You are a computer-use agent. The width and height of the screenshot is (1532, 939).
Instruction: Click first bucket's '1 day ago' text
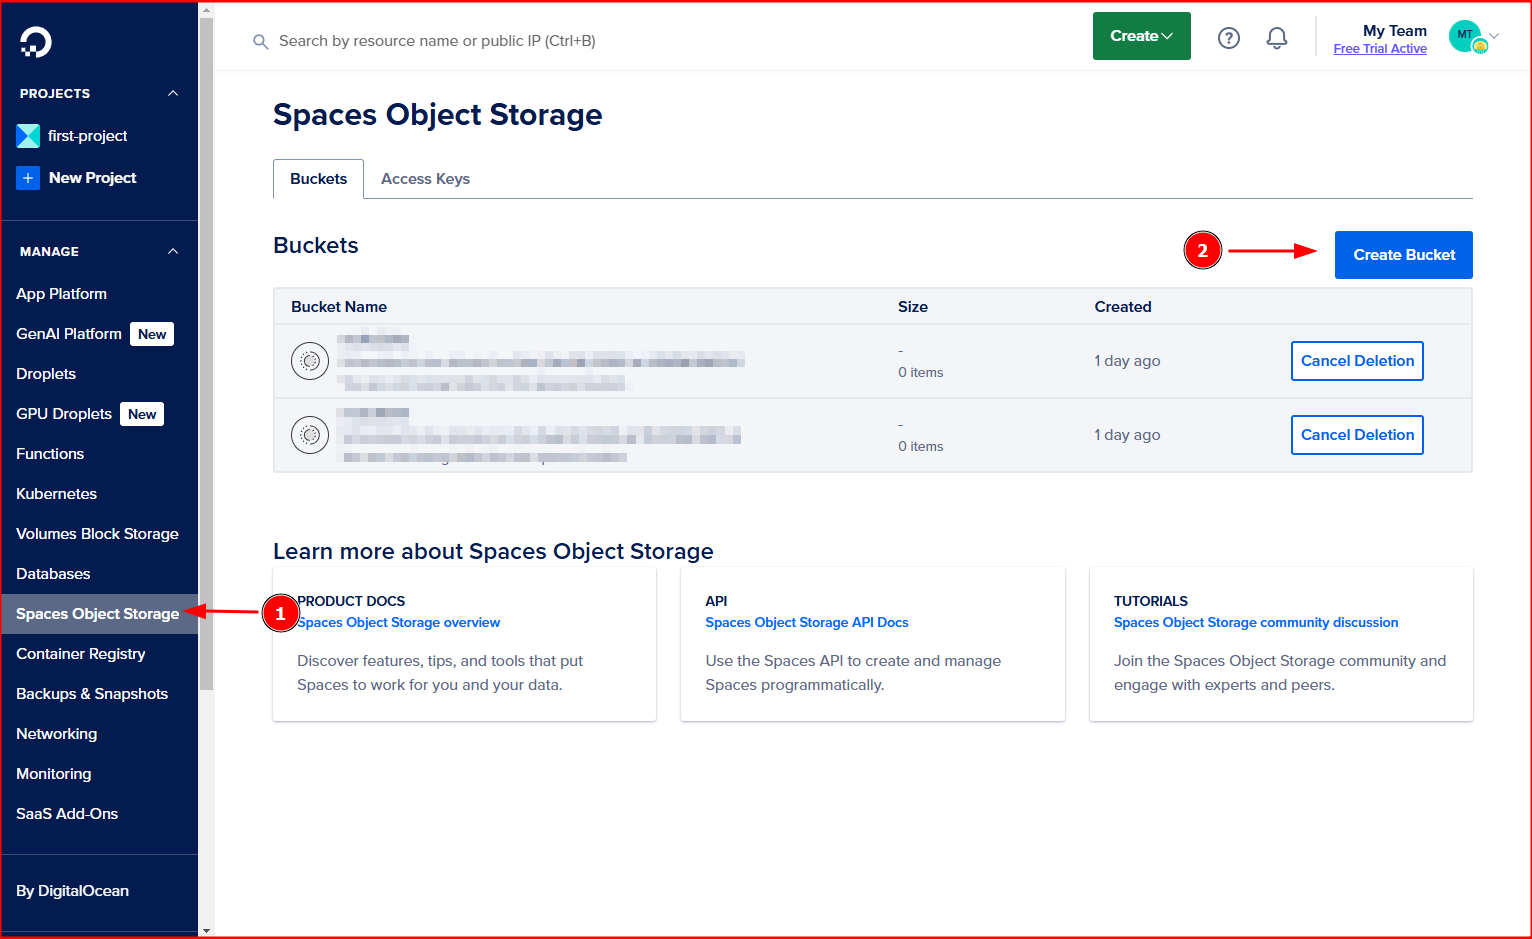(1127, 361)
